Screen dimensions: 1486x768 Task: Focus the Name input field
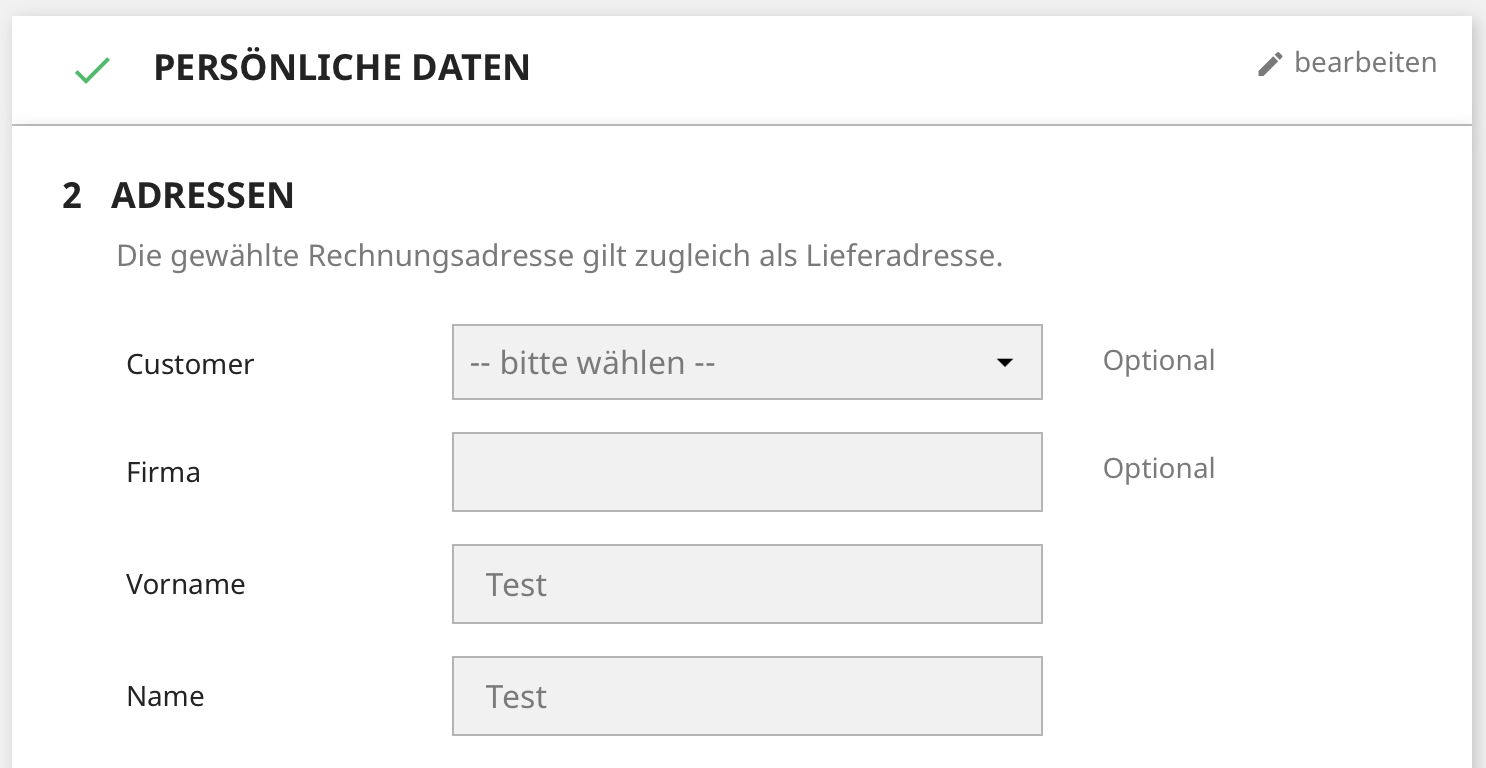[x=747, y=696]
